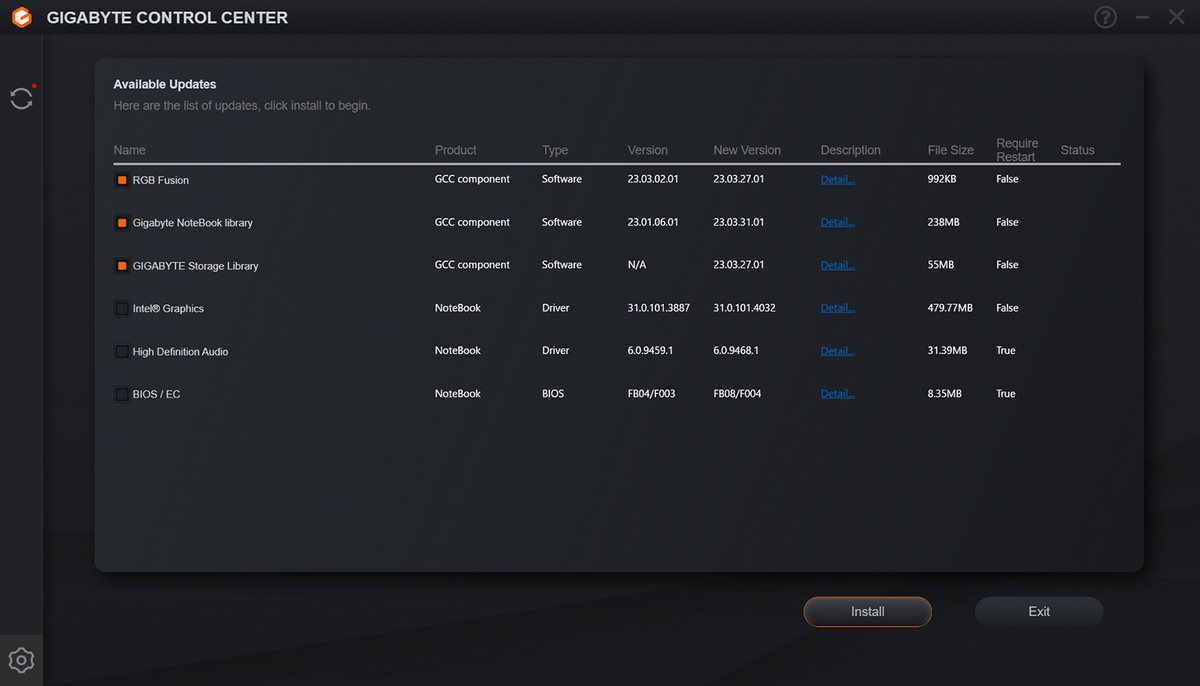Minimize the Gigabyte Control Center window

click(1142, 18)
